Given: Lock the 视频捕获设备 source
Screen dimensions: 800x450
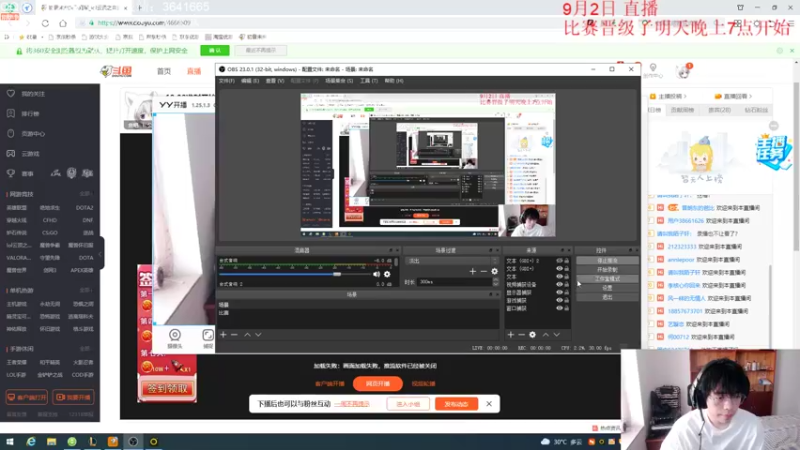Looking at the screenshot, I should point(566,284).
